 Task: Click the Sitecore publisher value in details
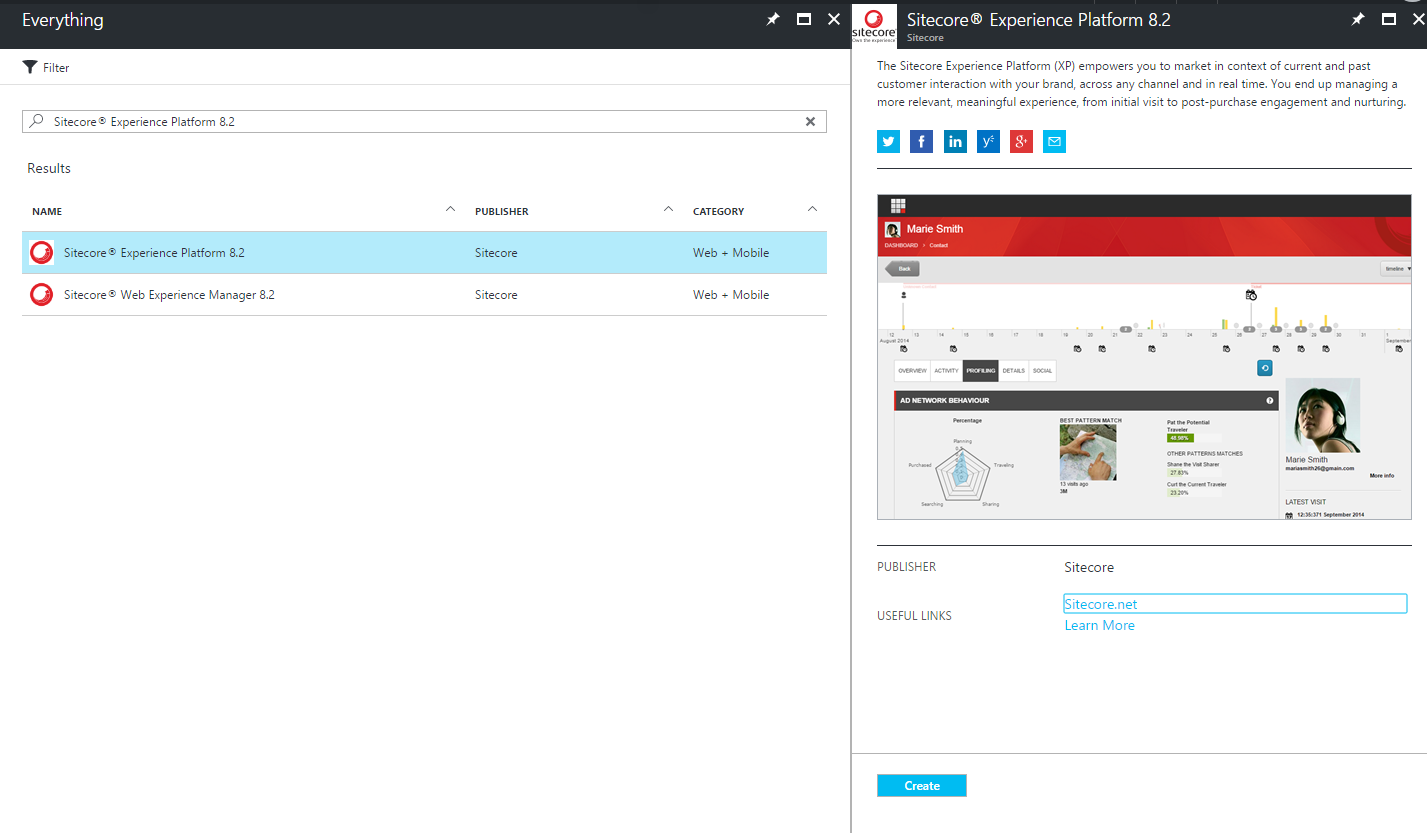click(x=1089, y=567)
